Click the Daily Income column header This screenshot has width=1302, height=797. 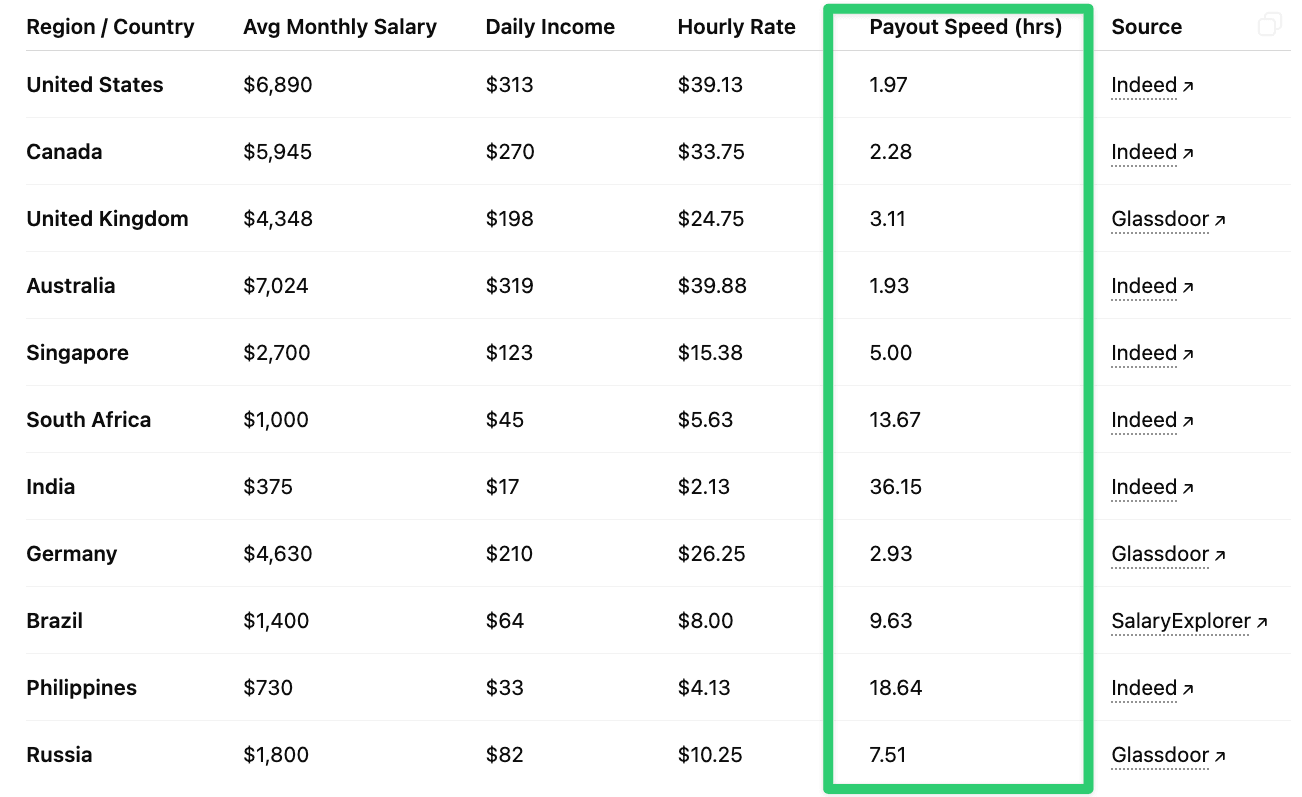coord(550,27)
